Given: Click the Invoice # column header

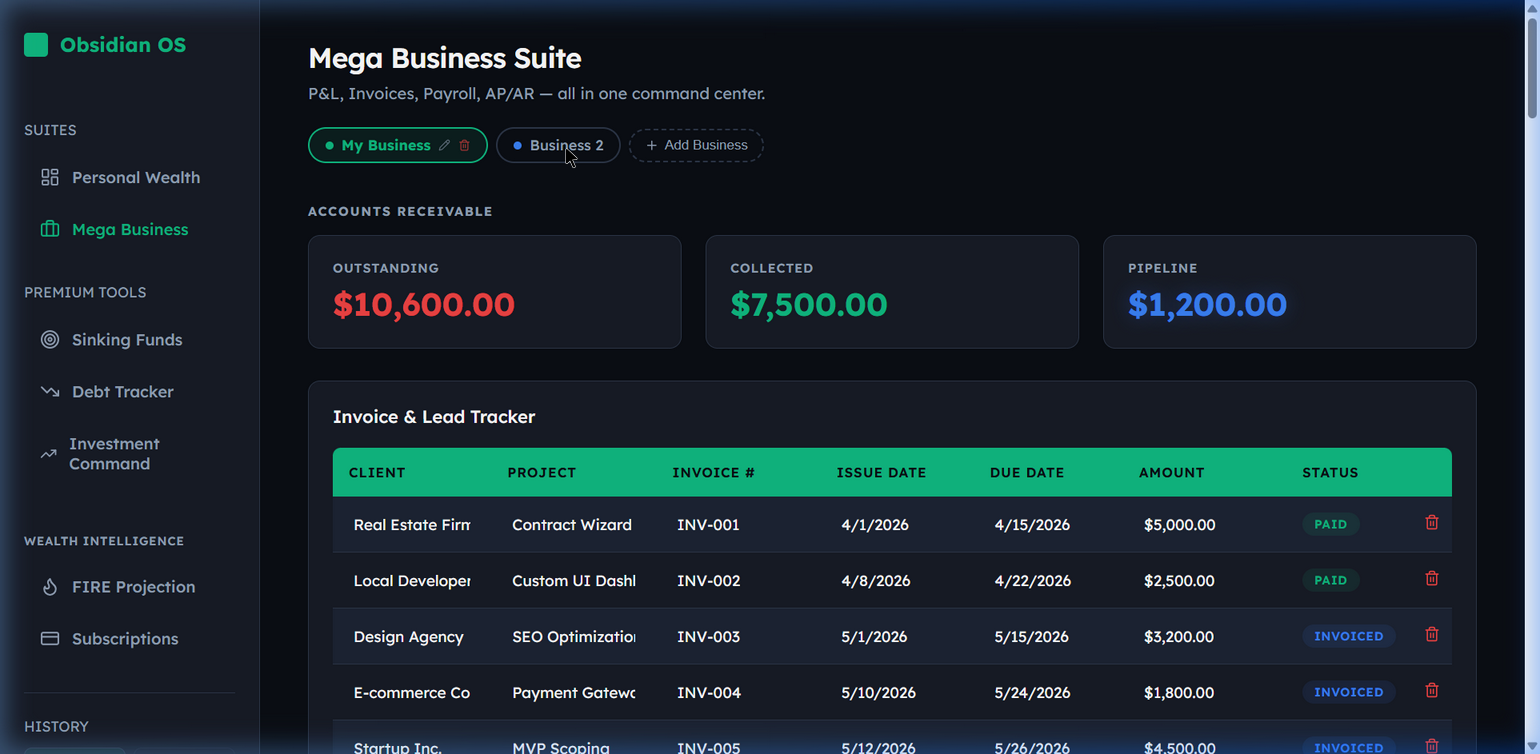Looking at the screenshot, I should (713, 472).
